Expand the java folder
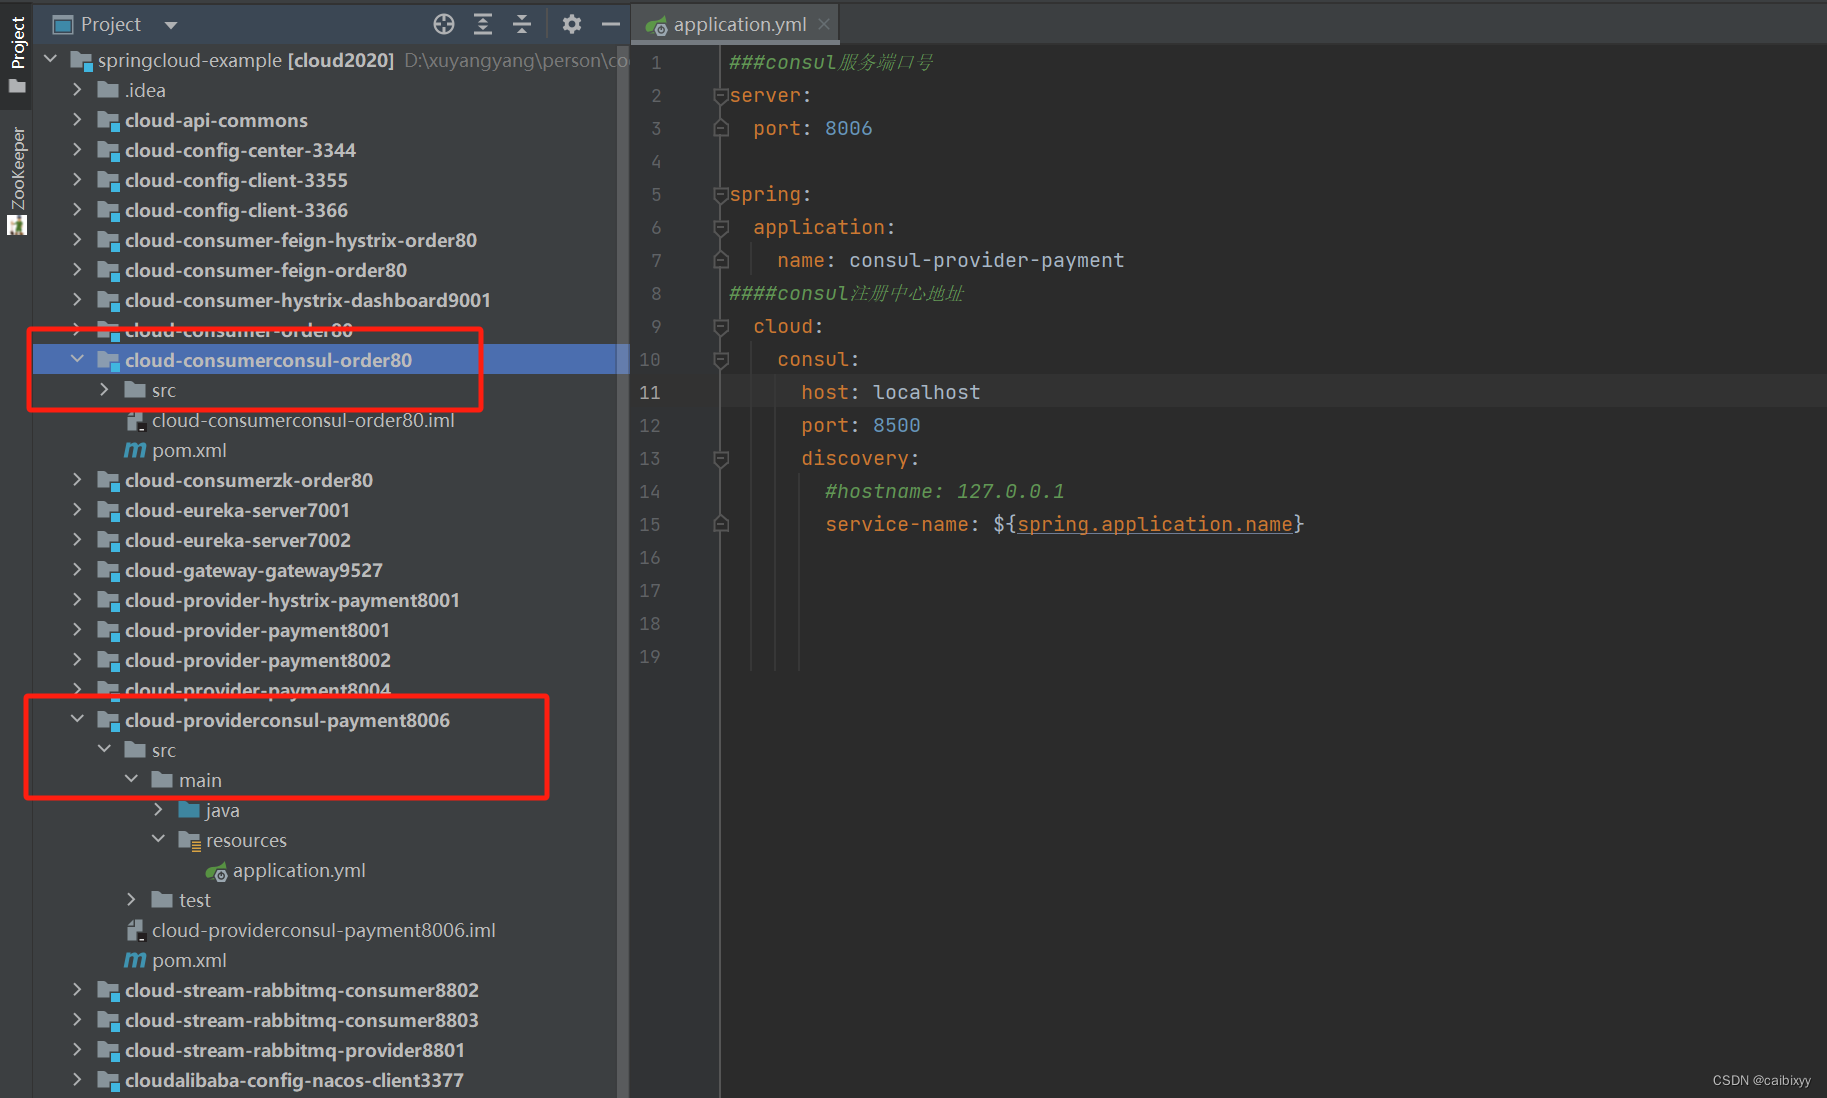The image size is (1827, 1098). pyautogui.click(x=158, y=810)
